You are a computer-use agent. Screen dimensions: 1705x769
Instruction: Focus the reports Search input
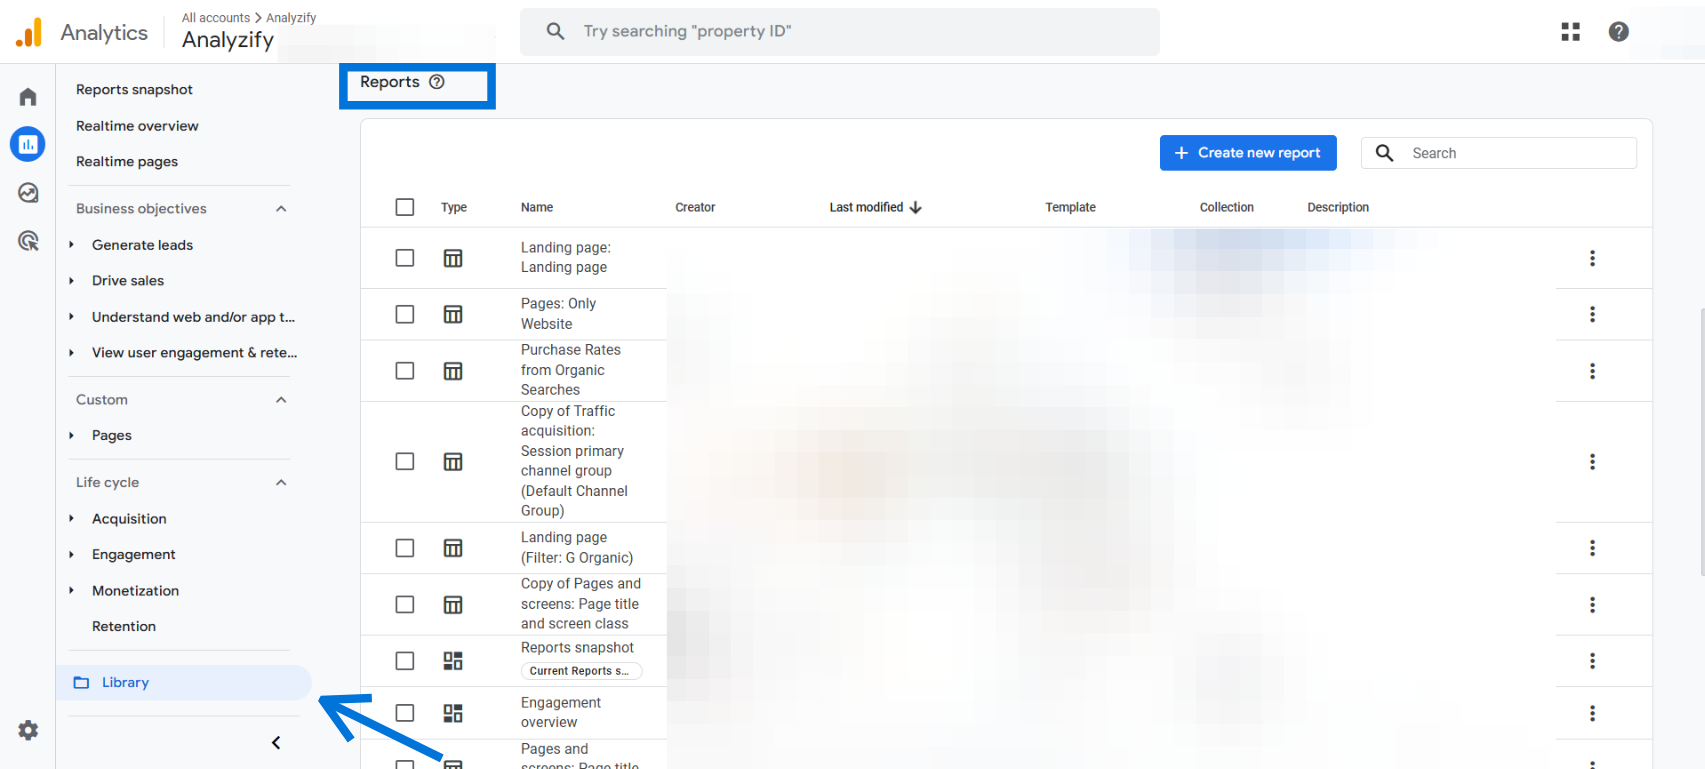tap(1499, 153)
